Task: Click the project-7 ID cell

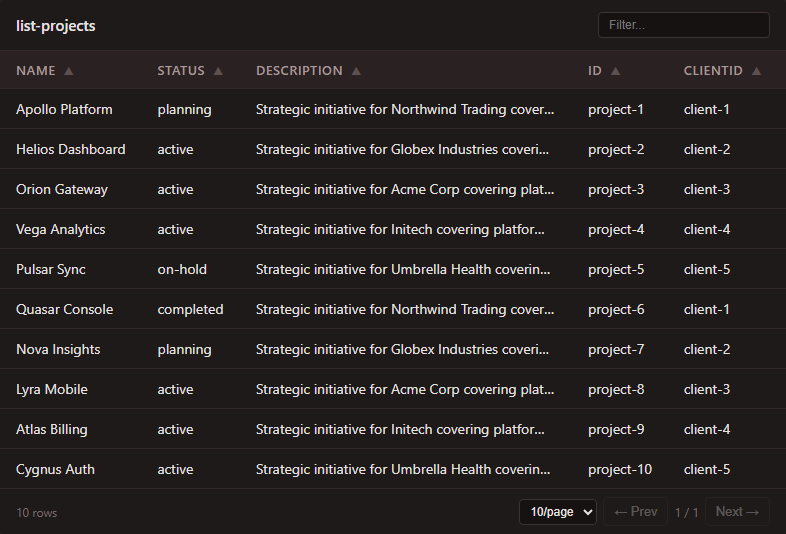Action: pos(616,350)
